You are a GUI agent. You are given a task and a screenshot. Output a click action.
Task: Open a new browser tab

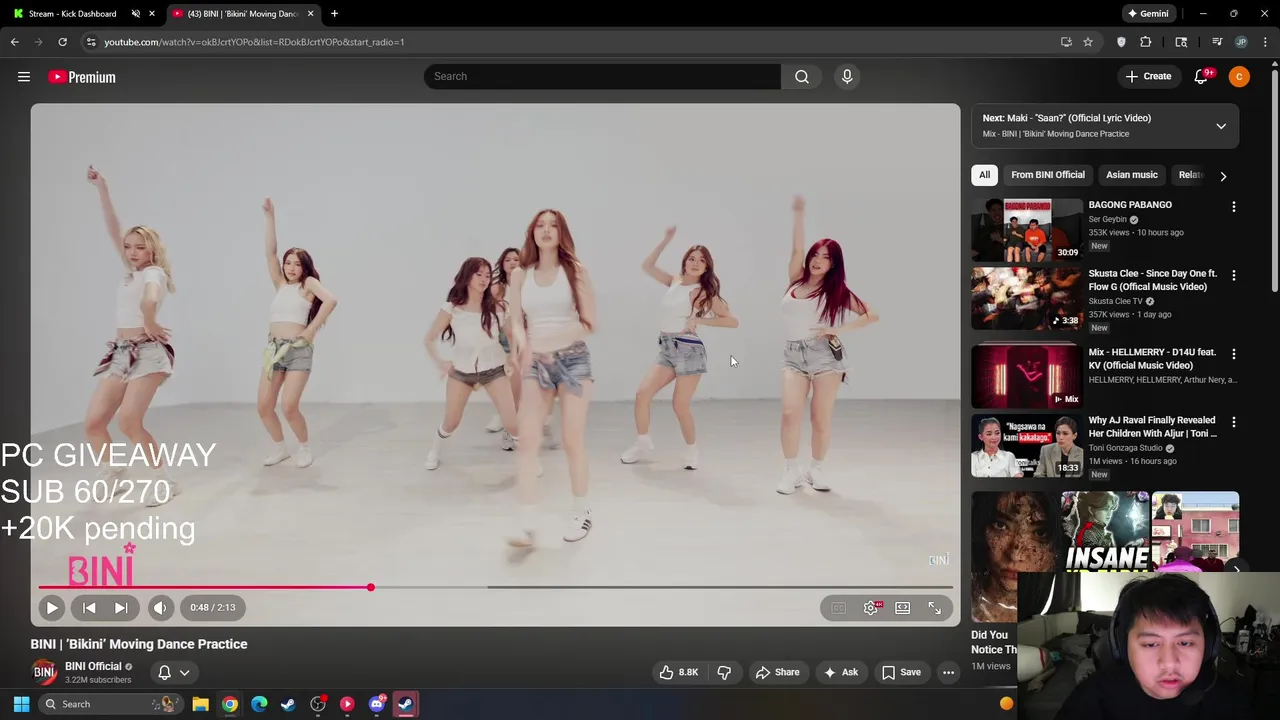point(334,14)
